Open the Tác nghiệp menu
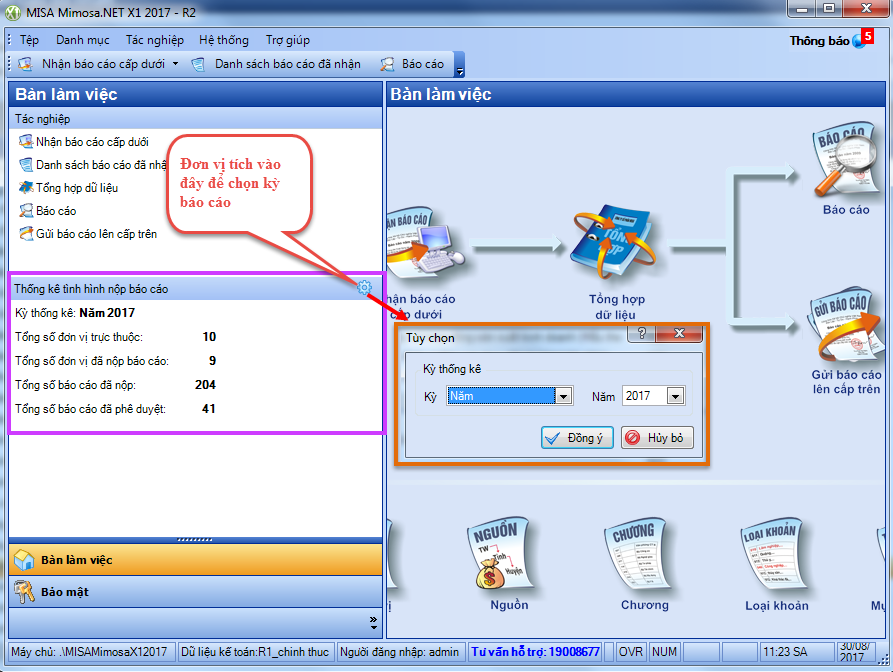 click(x=154, y=40)
